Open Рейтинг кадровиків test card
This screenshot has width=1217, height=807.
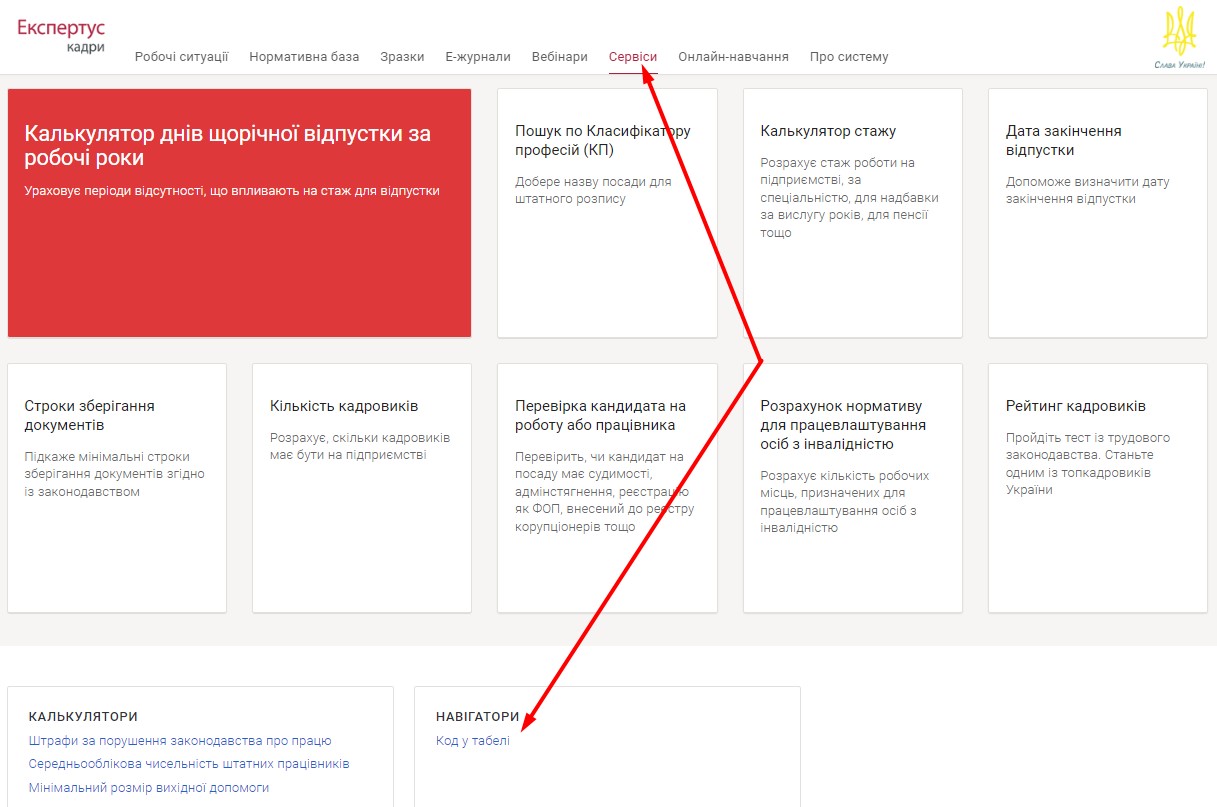click(x=1097, y=487)
